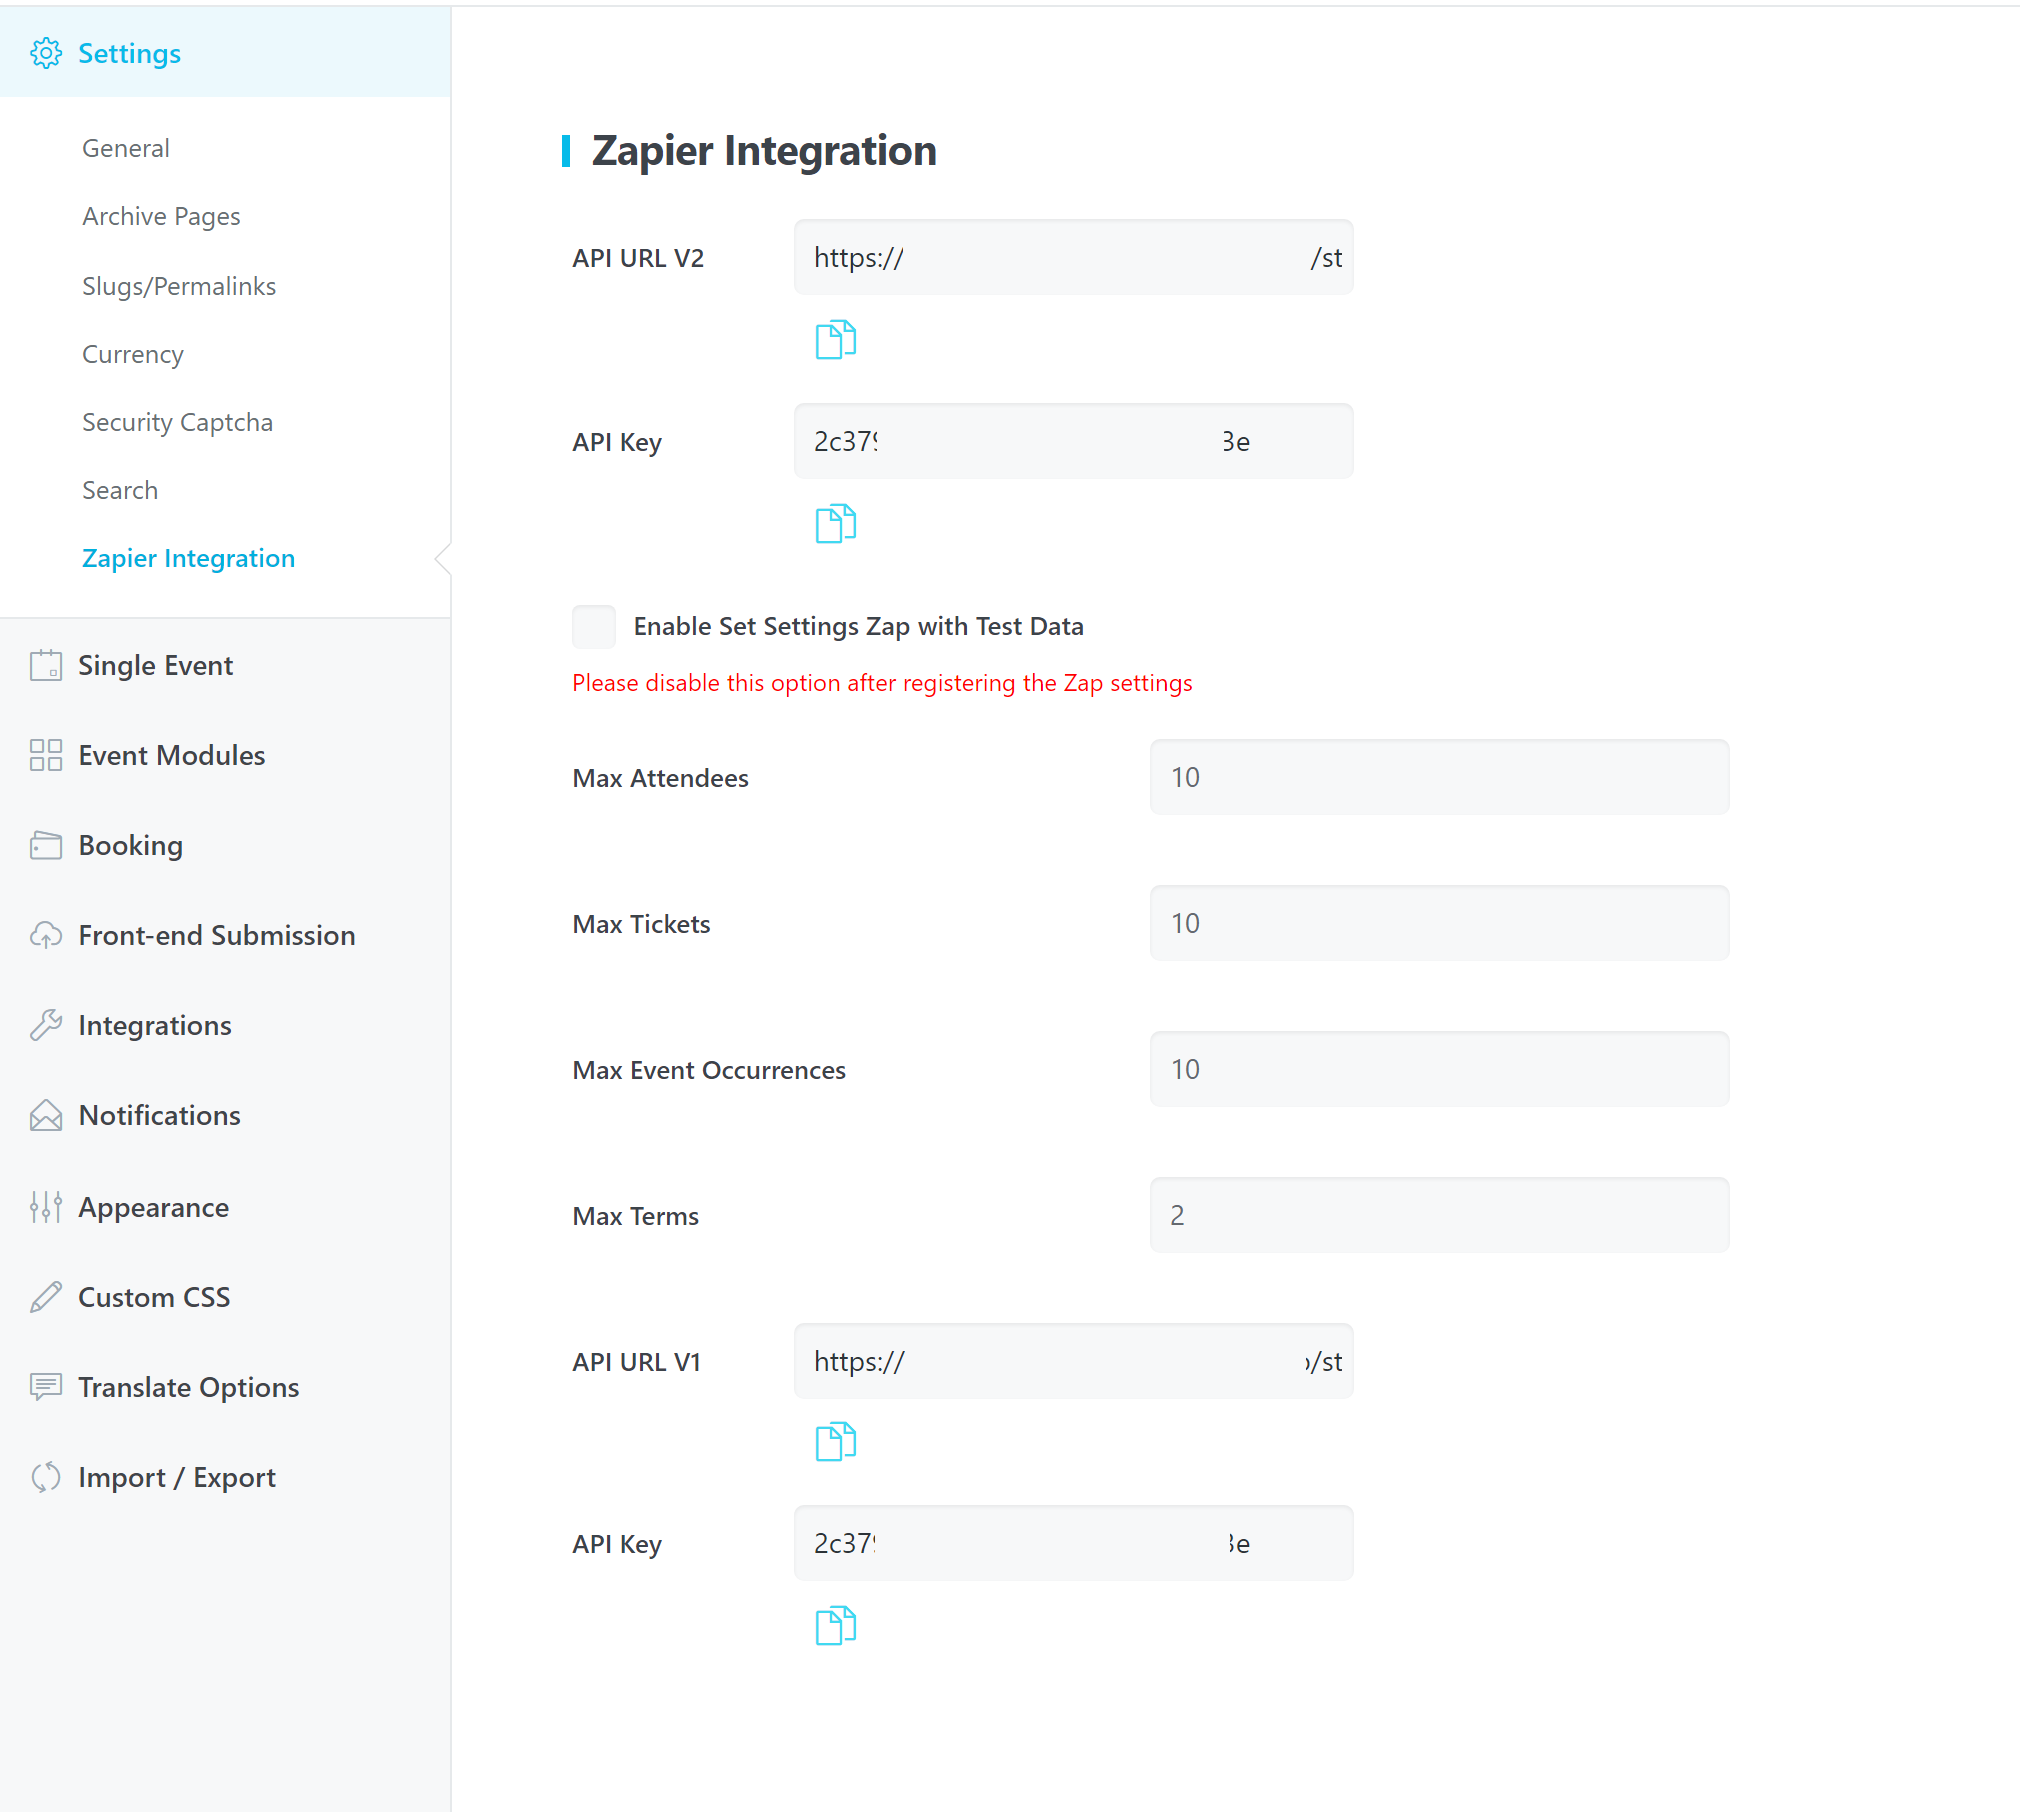Open the General settings subpage

[126, 149]
